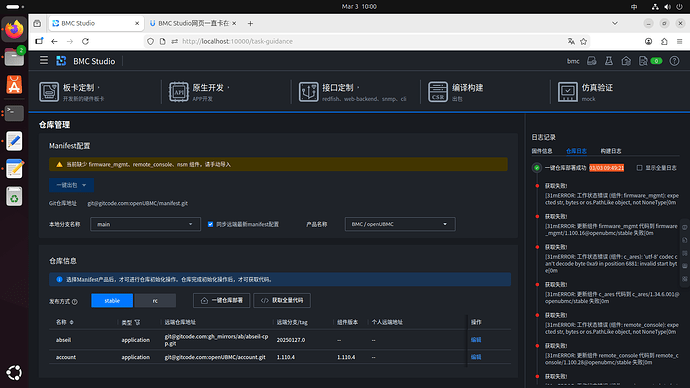Click 编辑 link for the account row
This screenshot has height=388, width=690.
click(476, 357)
